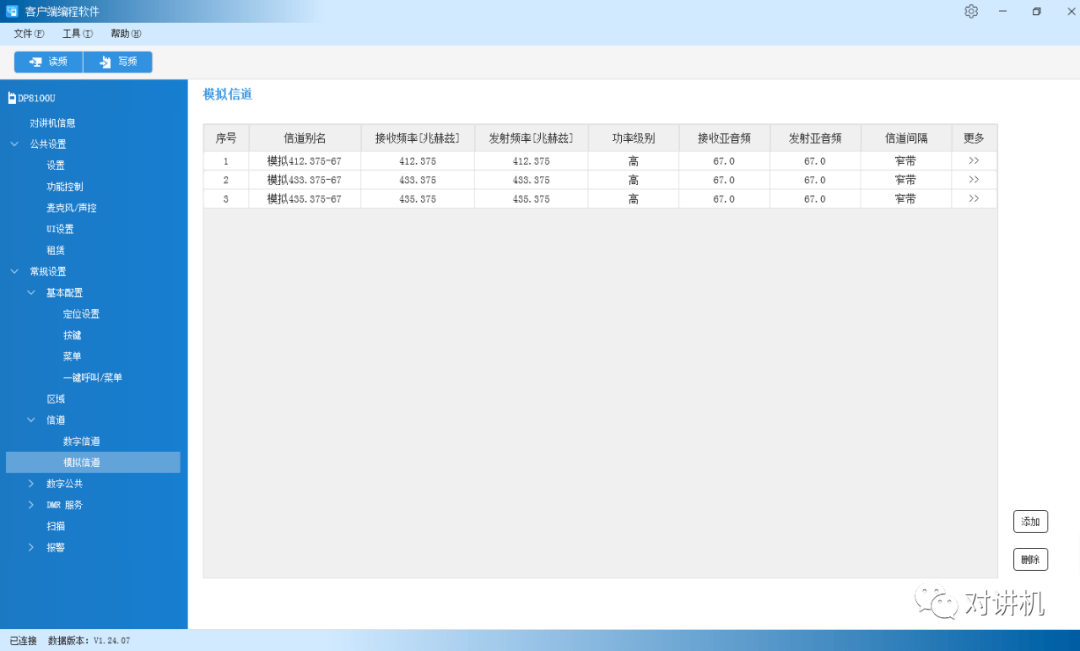1080x651 pixels.
Task: Click the 数据版本 V1.24.07 status text
Action: tap(89, 641)
